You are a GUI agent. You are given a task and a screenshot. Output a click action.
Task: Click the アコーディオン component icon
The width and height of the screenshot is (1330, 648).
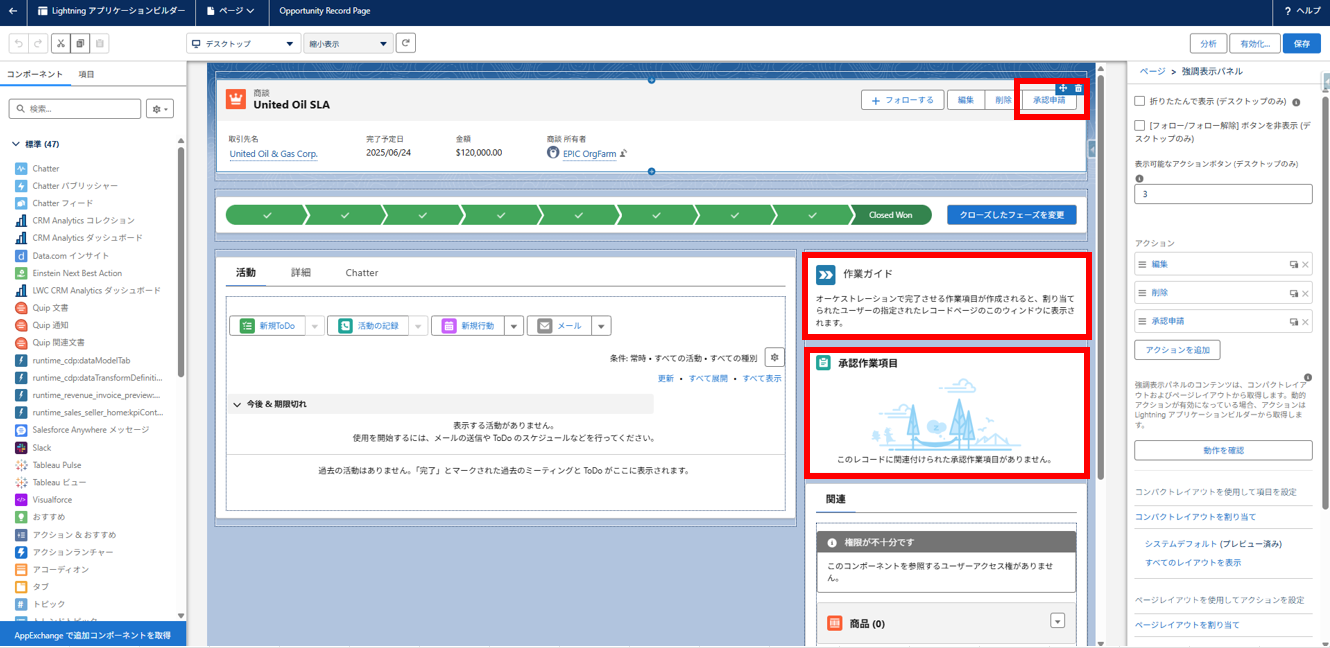pyautogui.click(x=21, y=569)
